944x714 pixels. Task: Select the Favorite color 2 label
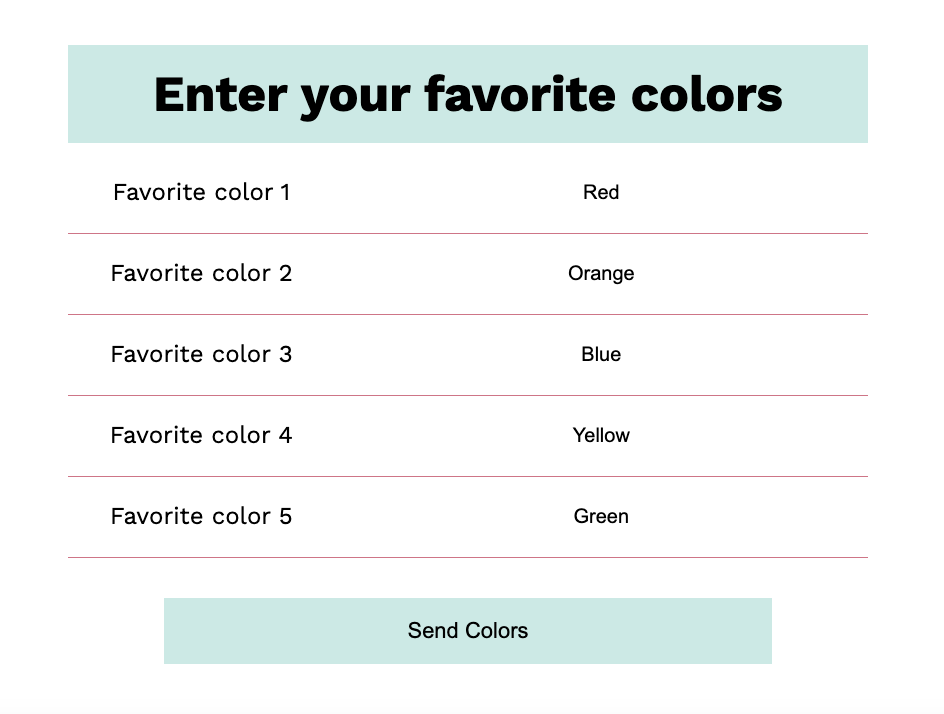(201, 273)
